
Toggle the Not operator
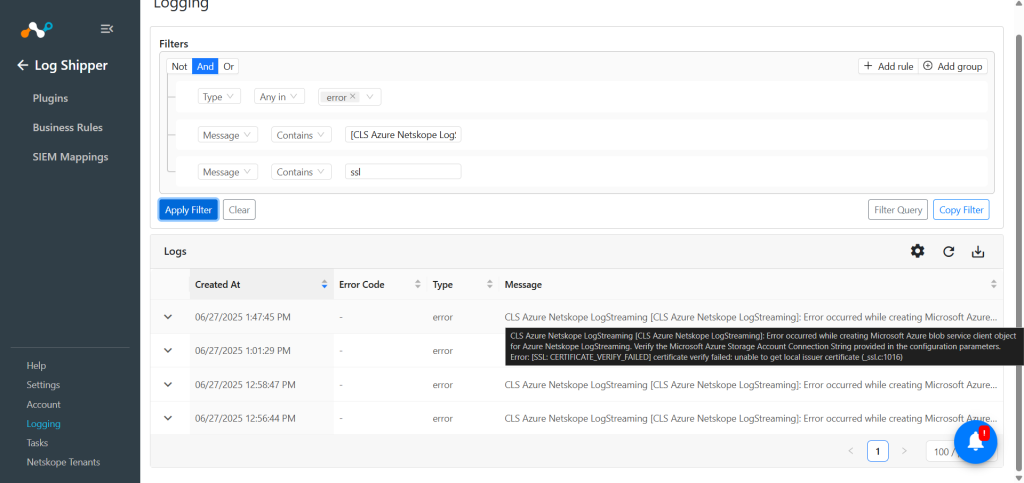pyautogui.click(x=180, y=67)
